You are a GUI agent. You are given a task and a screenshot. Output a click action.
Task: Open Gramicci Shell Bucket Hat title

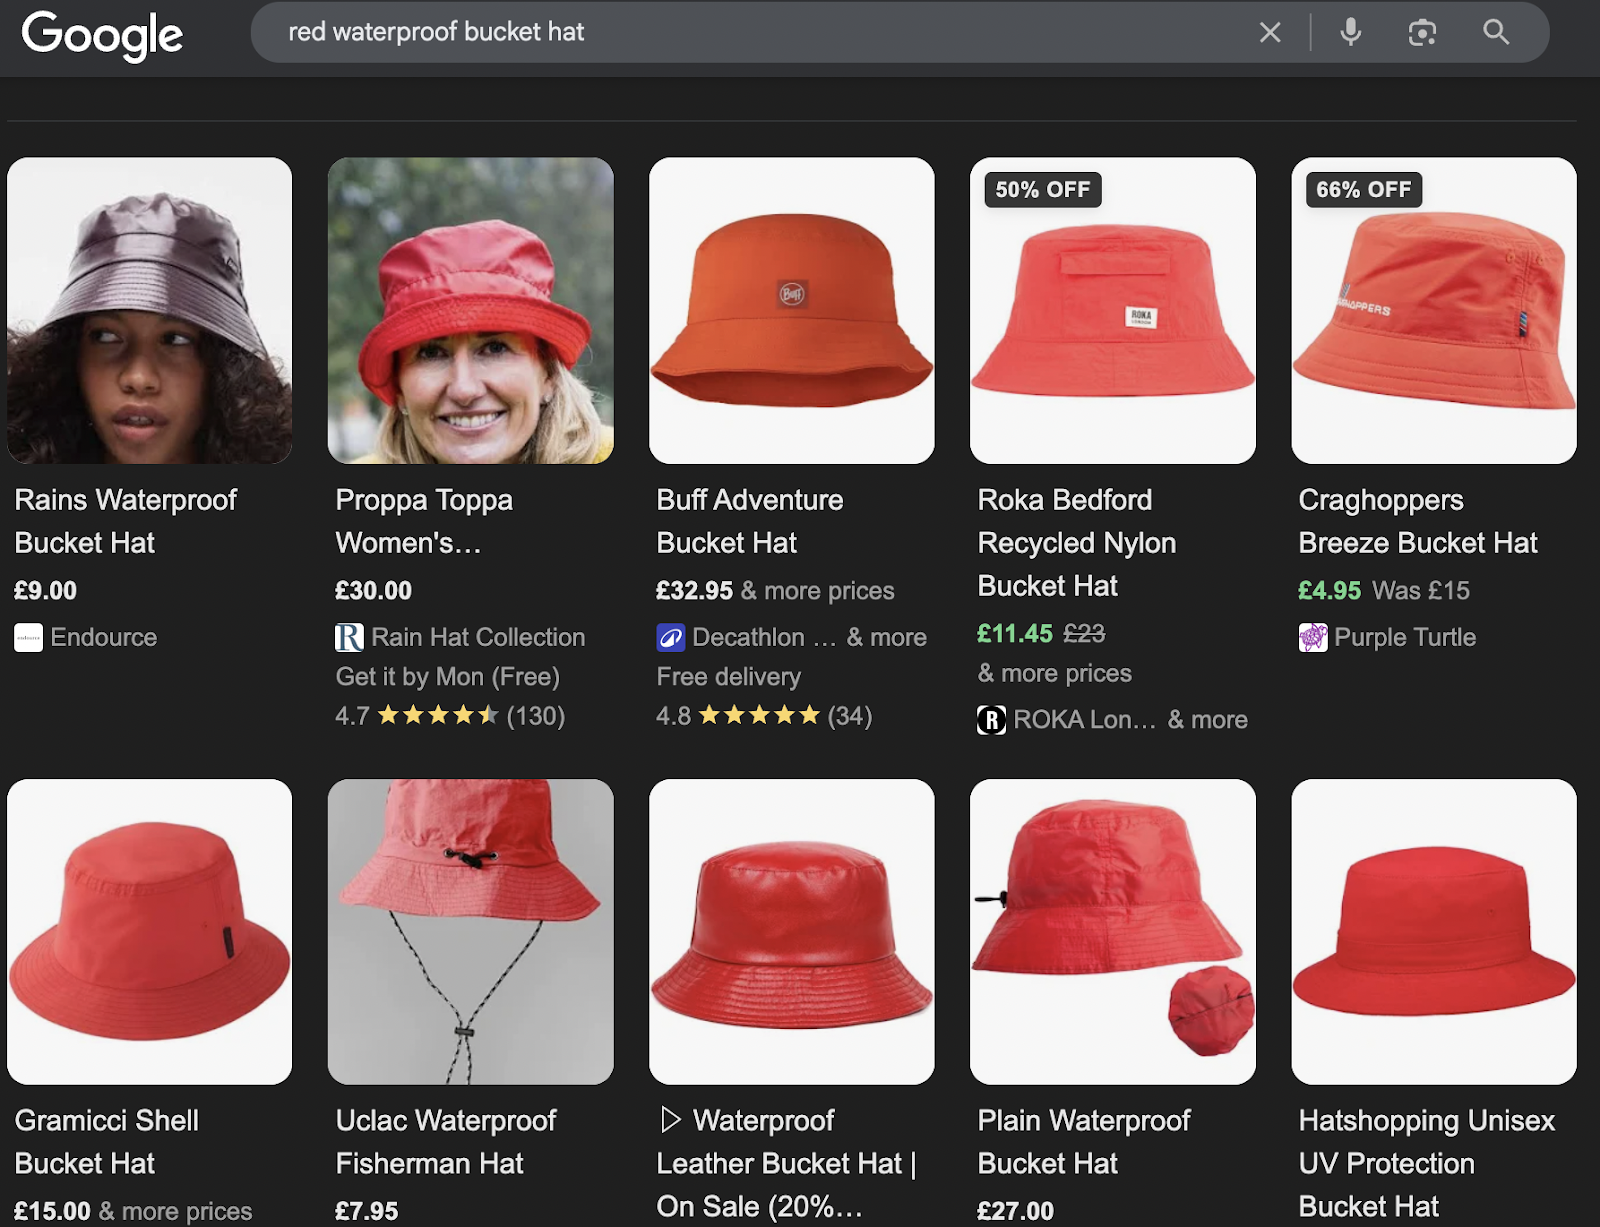click(107, 1142)
